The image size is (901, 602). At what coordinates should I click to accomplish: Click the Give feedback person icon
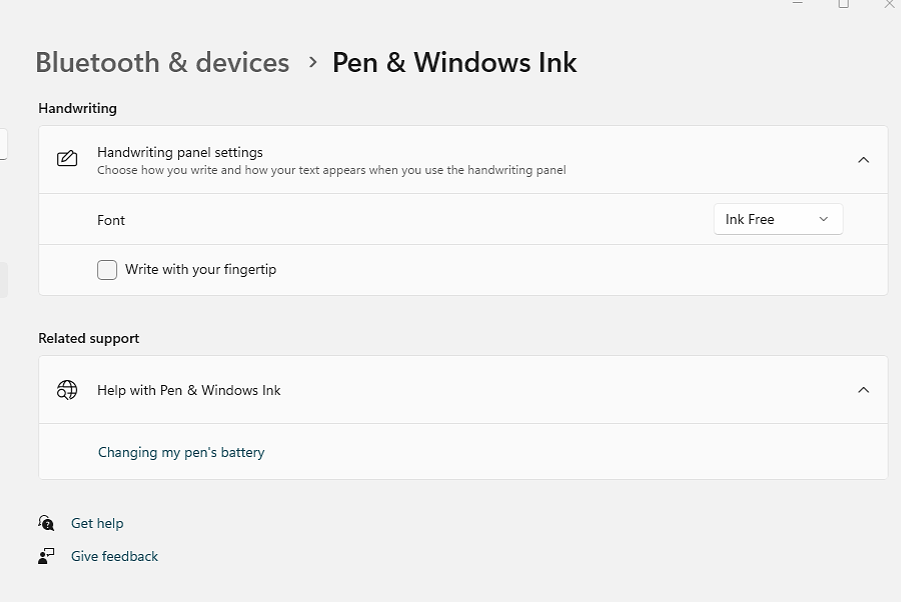pos(46,556)
